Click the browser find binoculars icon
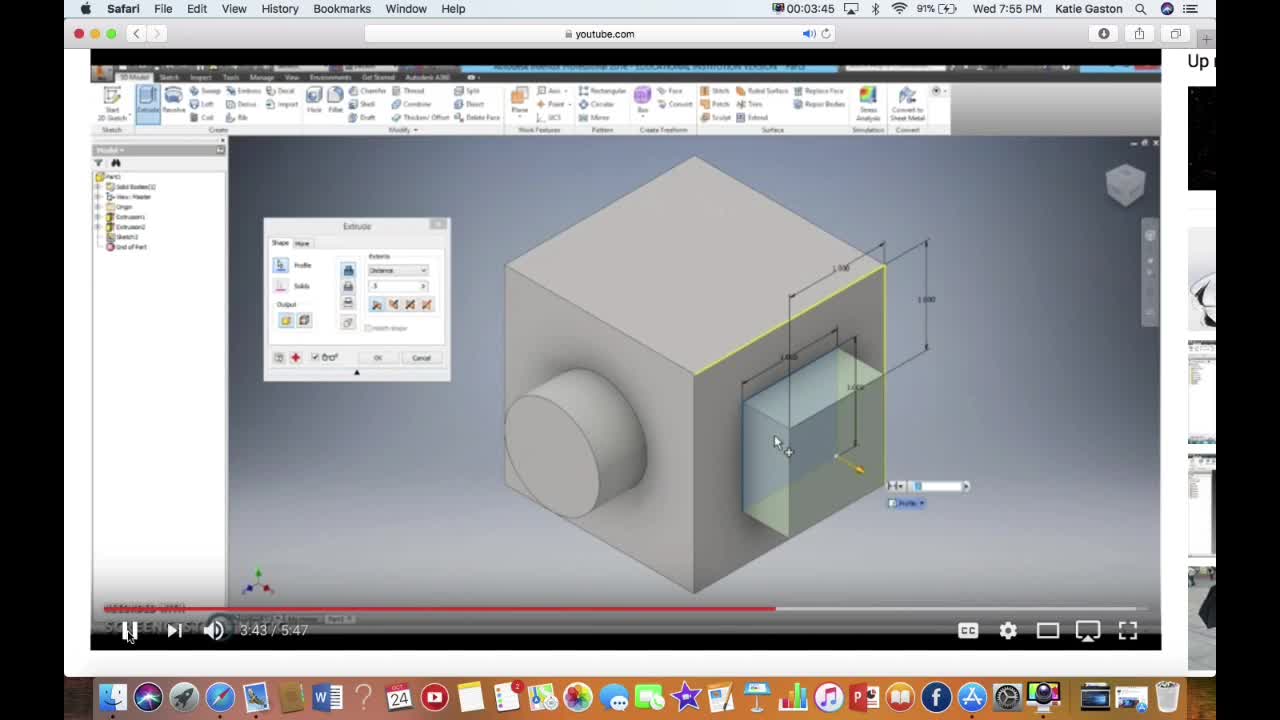This screenshot has width=1280, height=720. coord(116,163)
